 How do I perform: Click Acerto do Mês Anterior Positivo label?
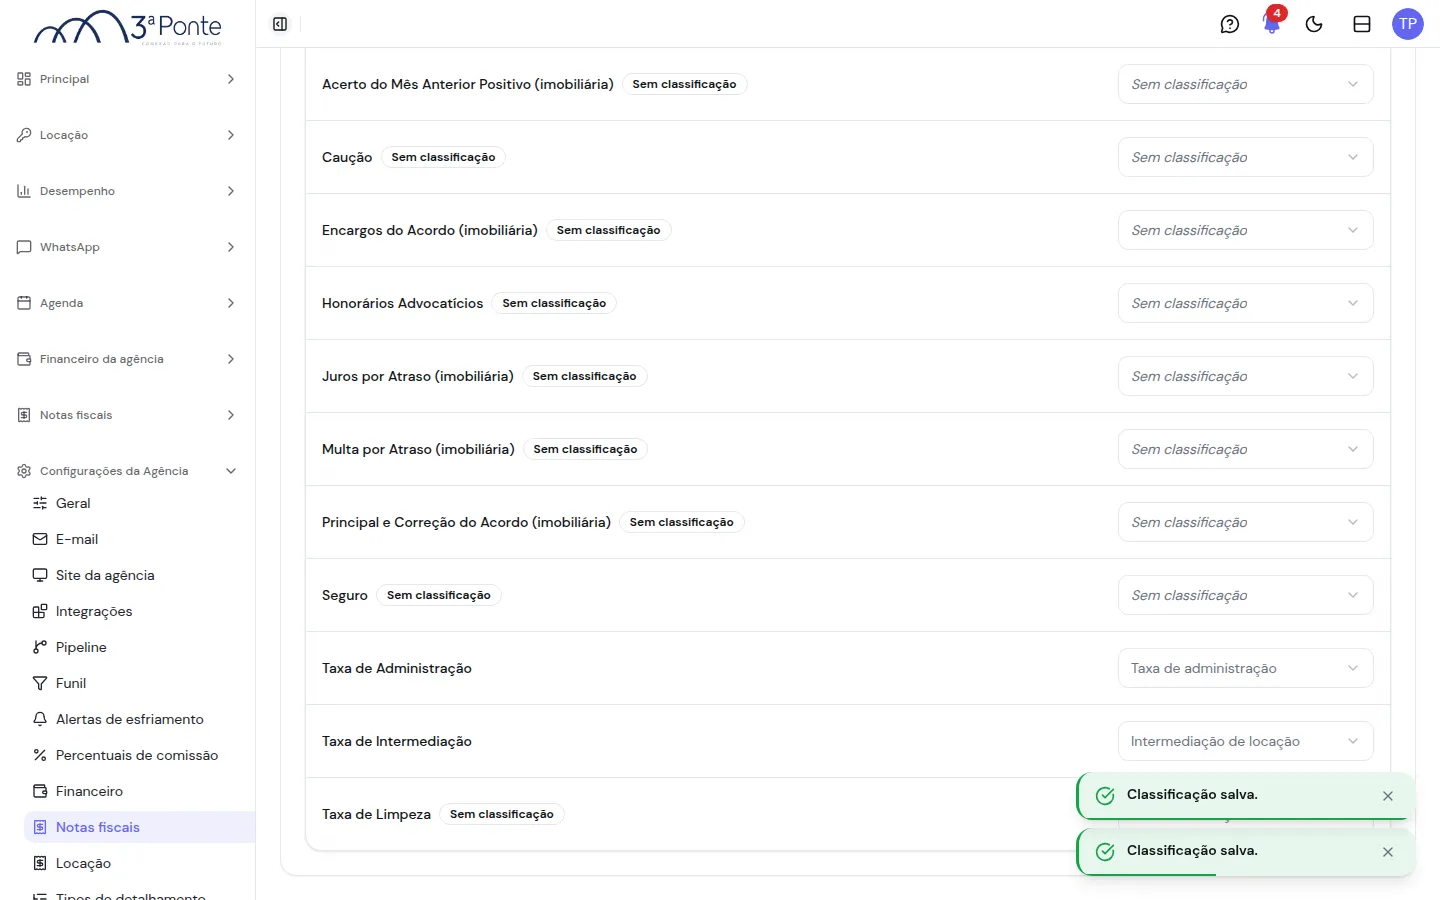pyautogui.click(x=468, y=84)
